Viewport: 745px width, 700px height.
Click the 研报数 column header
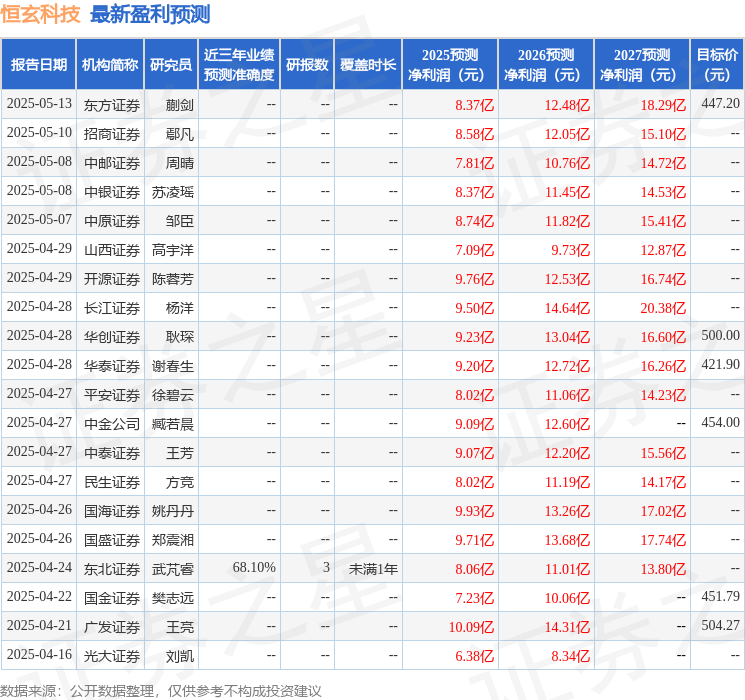click(307, 65)
